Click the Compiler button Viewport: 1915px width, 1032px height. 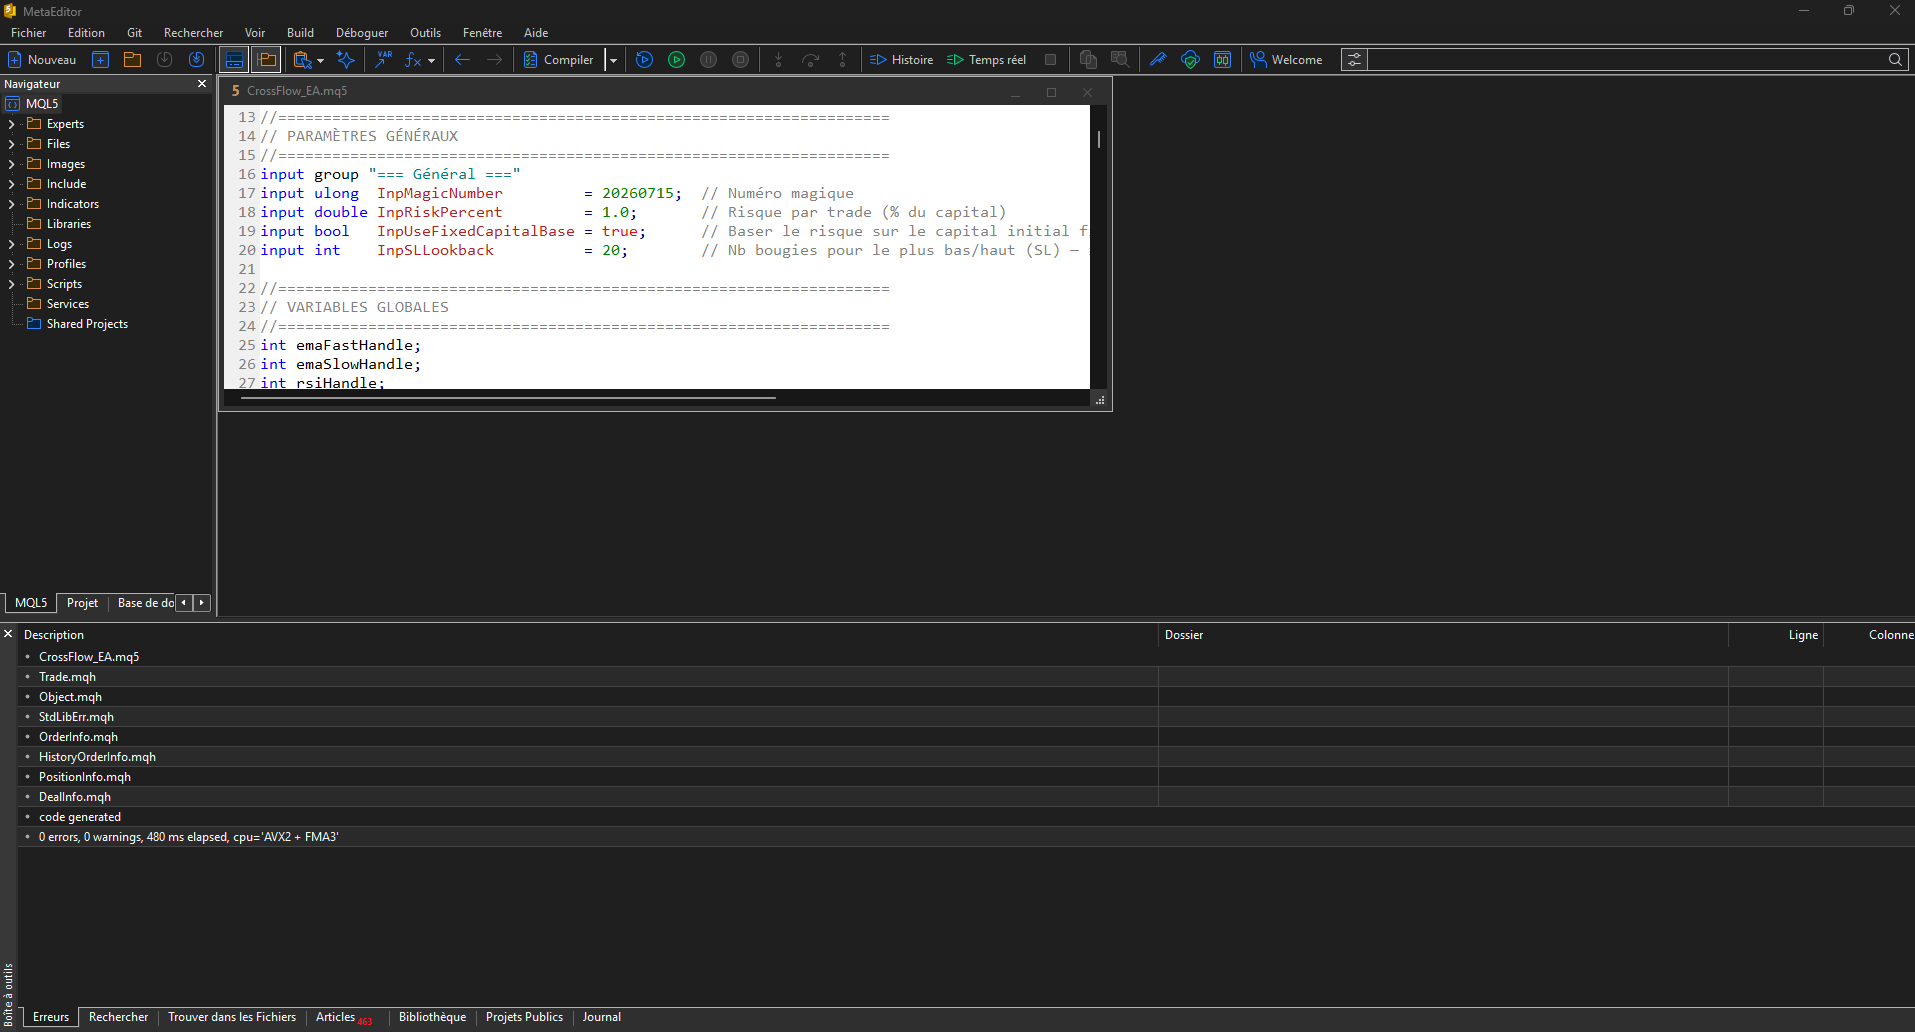pyautogui.click(x=558, y=60)
